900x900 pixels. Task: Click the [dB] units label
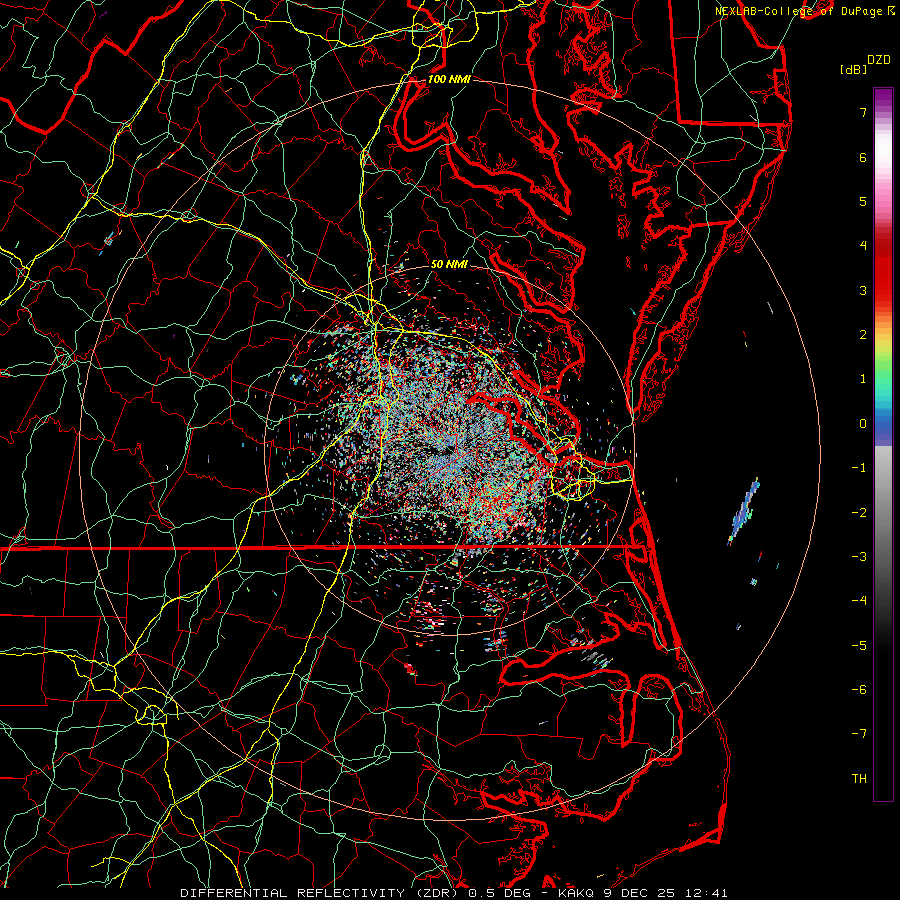[x=853, y=69]
